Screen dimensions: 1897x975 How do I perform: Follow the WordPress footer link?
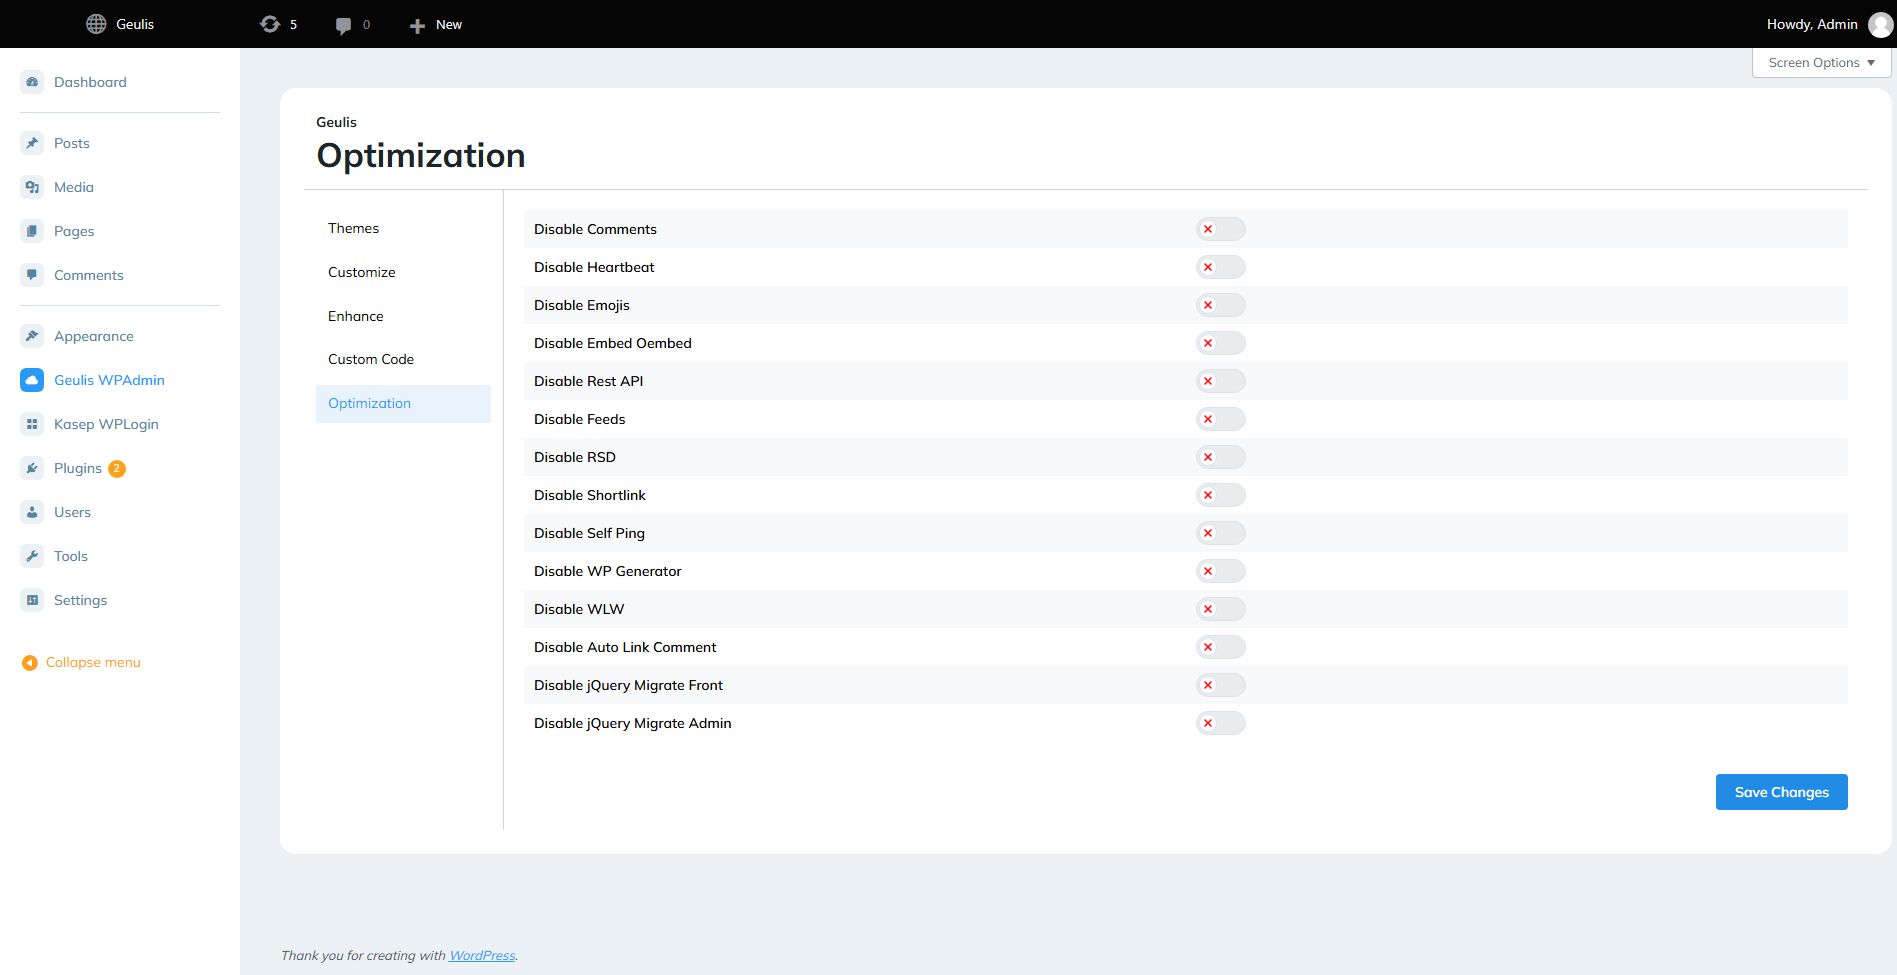pos(482,955)
